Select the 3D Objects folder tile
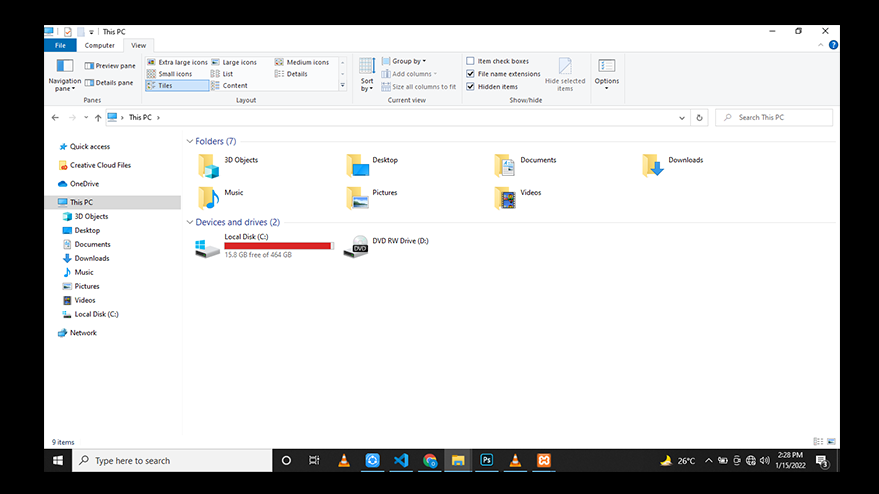The width and height of the screenshot is (879, 494). [x=229, y=166]
